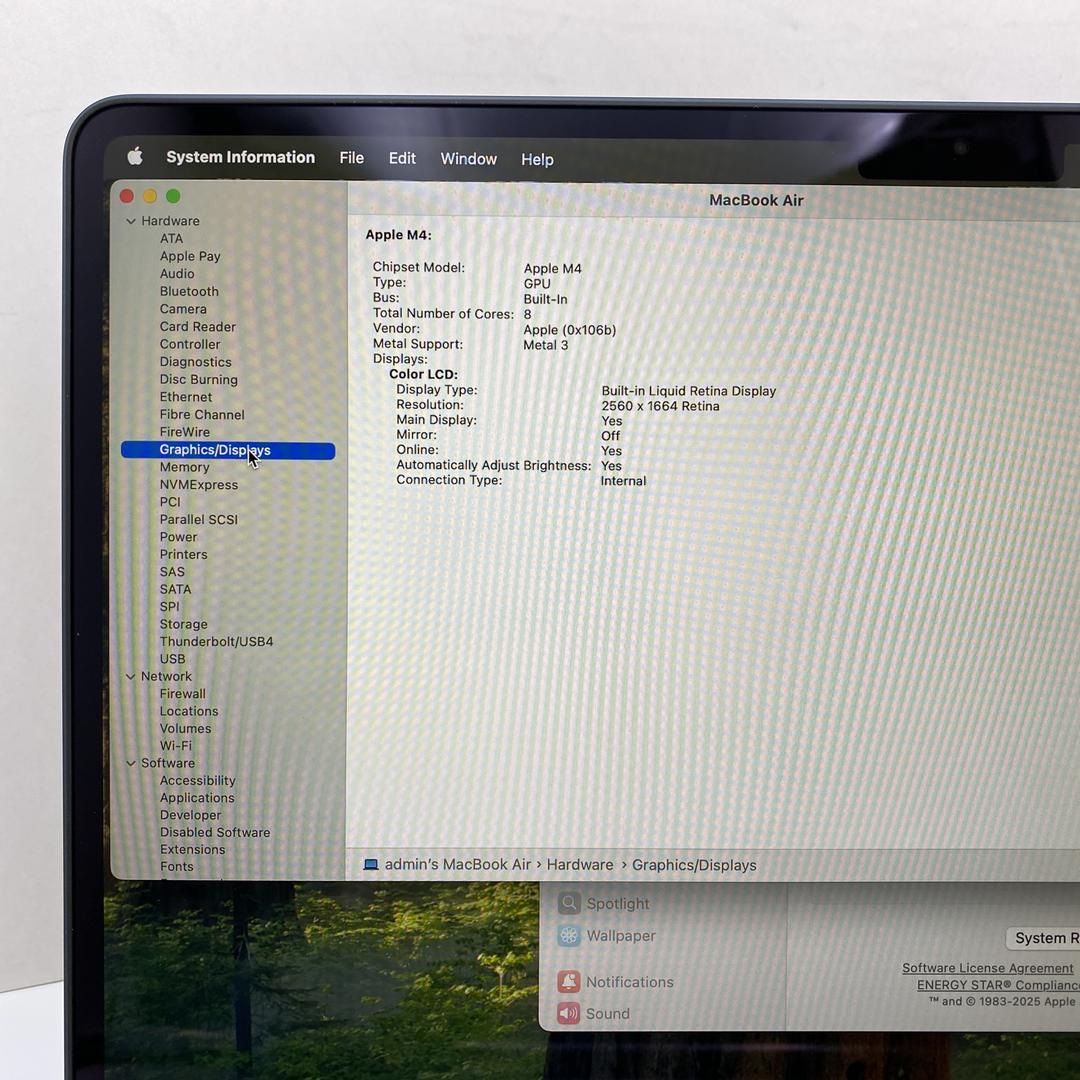The height and width of the screenshot is (1080, 1080).
Task: Click Hardware in the bottom path bar
Action: 580,865
